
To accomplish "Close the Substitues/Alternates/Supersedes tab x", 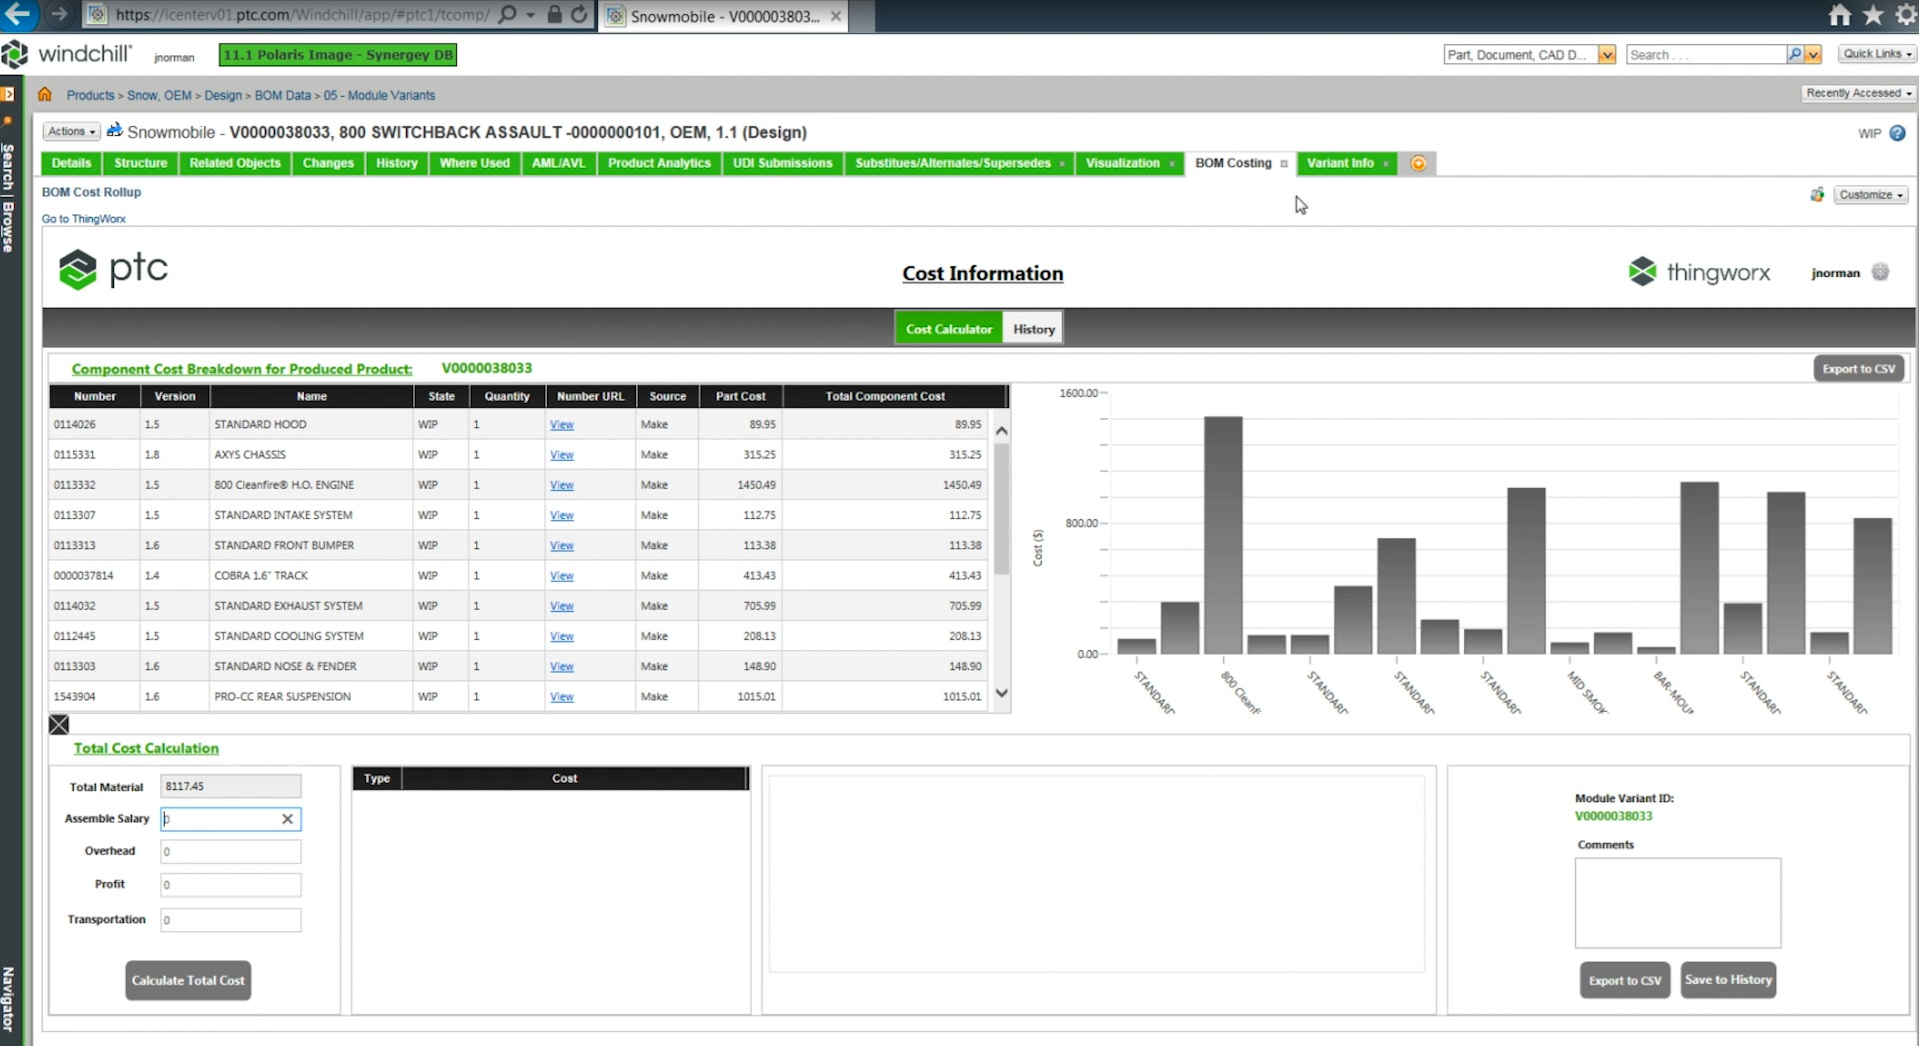I will (x=1062, y=164).
